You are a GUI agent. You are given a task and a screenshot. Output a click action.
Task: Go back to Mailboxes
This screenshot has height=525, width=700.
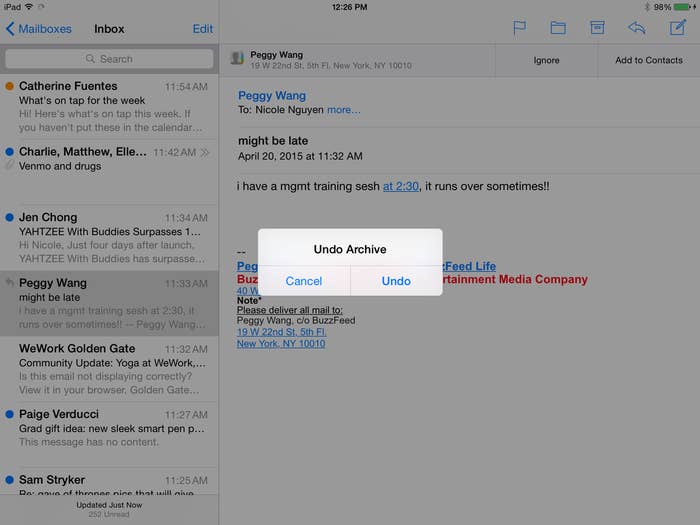point(38,29)
